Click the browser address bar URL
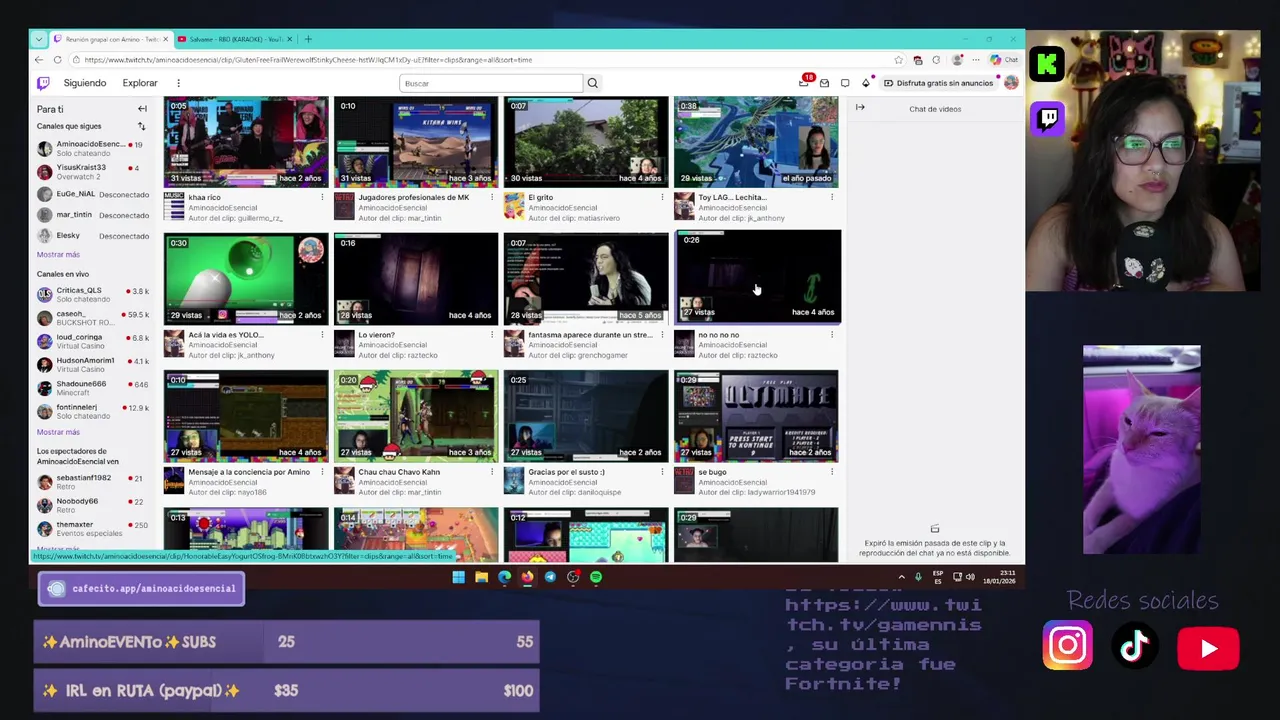 [x=308, y=59]
